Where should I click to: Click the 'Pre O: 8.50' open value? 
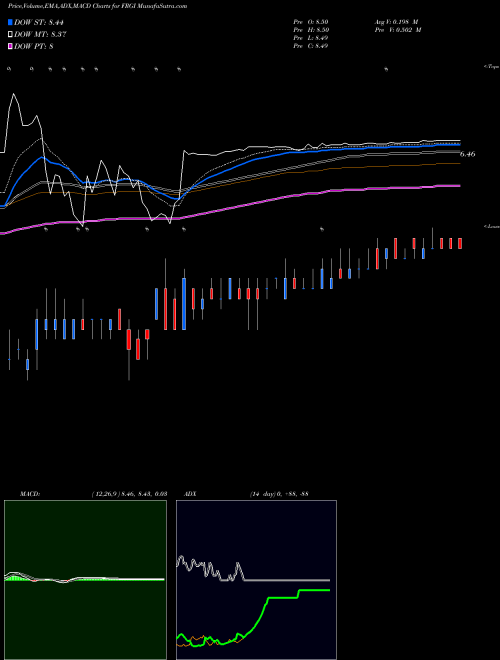coord(311,22)
